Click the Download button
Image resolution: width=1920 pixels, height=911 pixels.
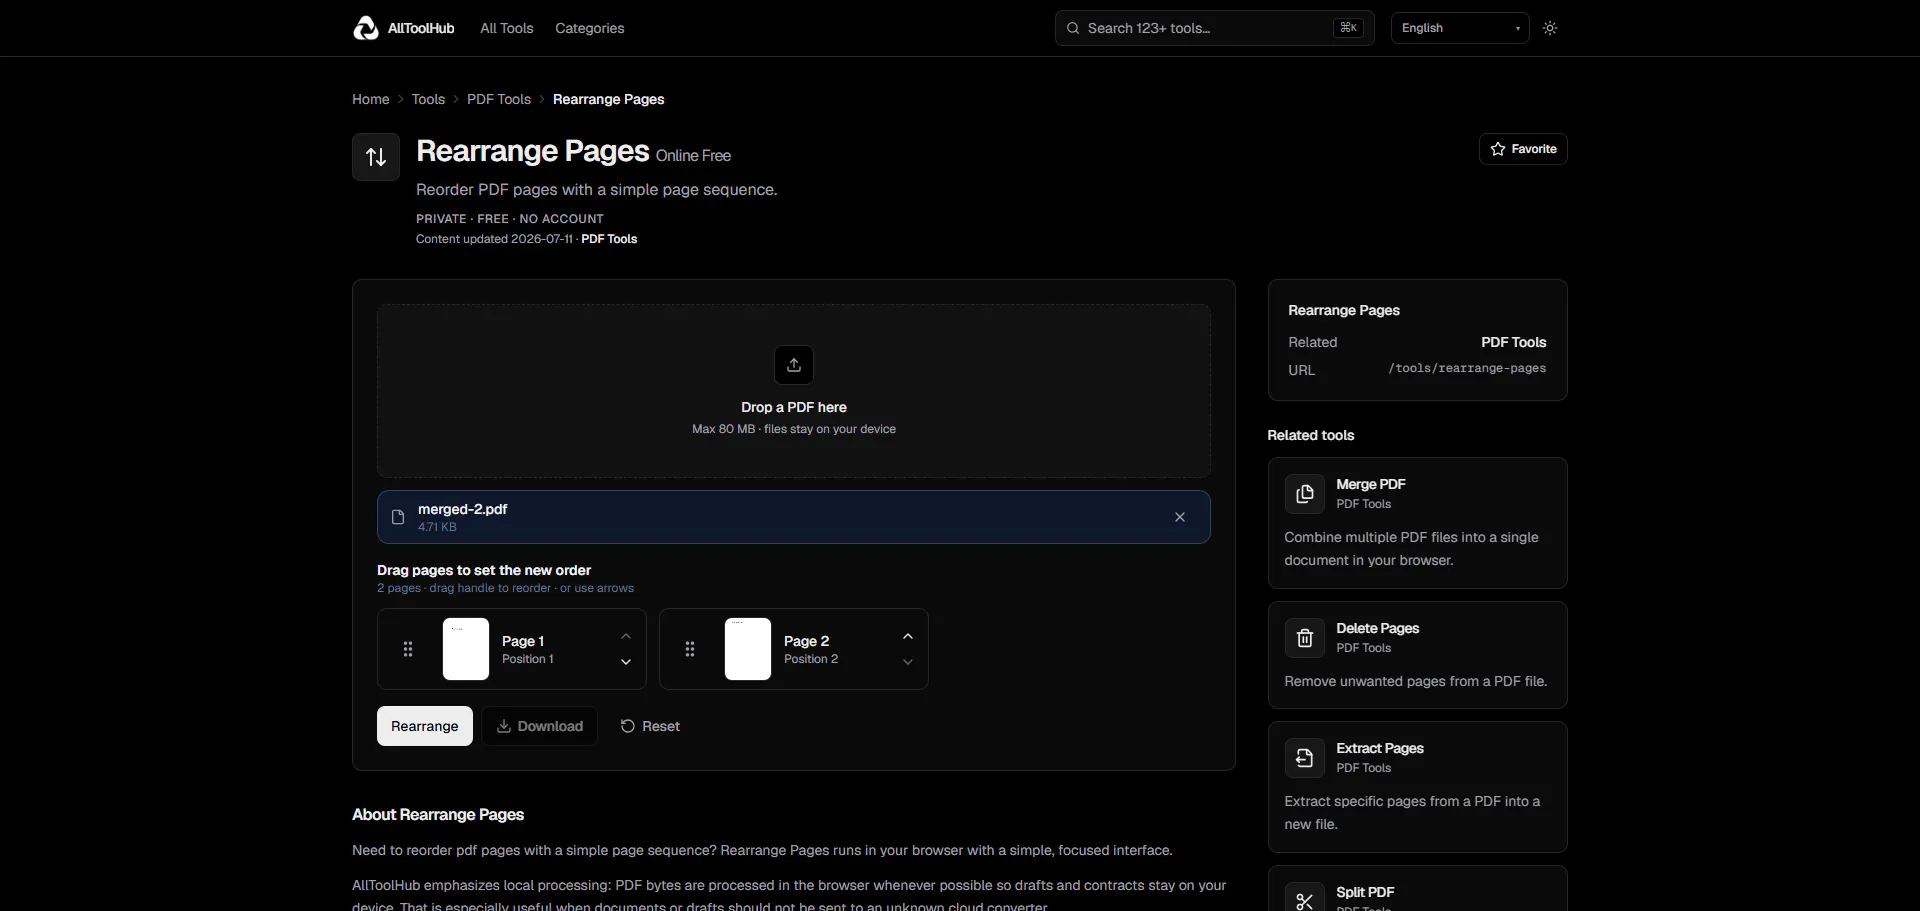tap(540, 726)
